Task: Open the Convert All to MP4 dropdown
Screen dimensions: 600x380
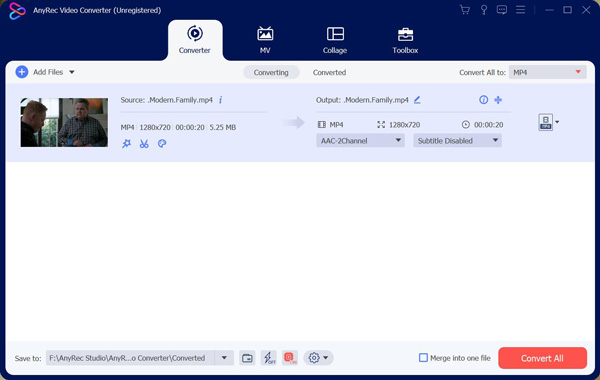Action: pos(547,72)
